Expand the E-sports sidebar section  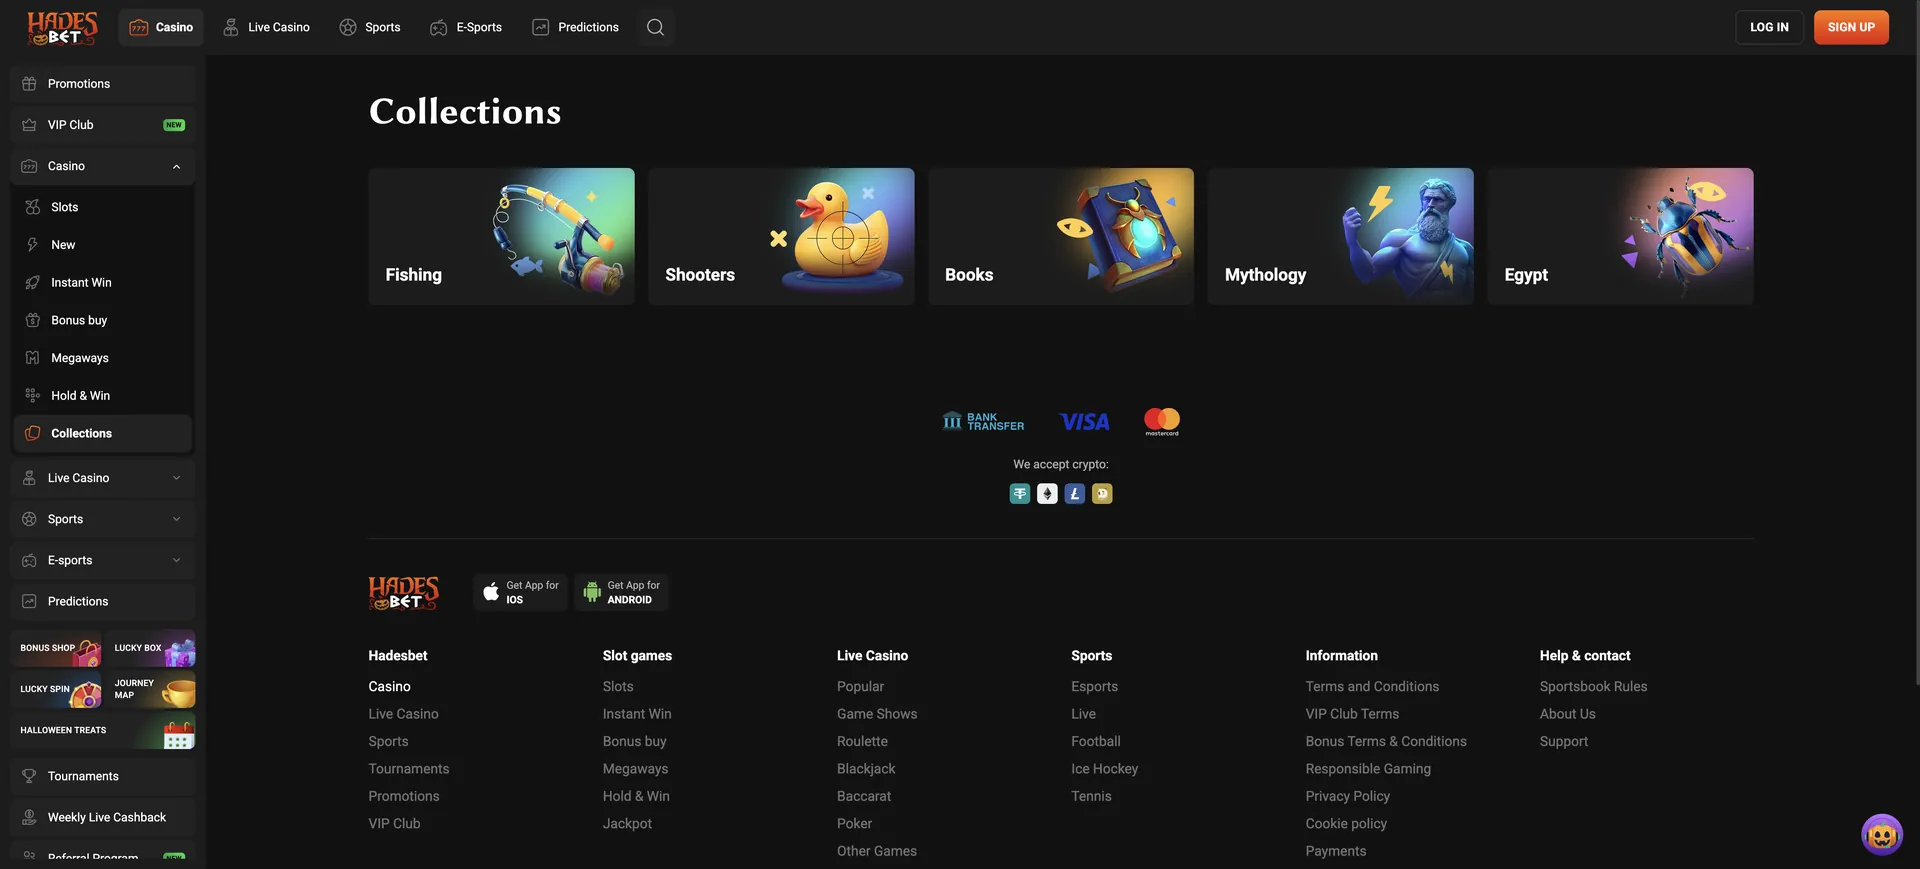tap(102, 560)
